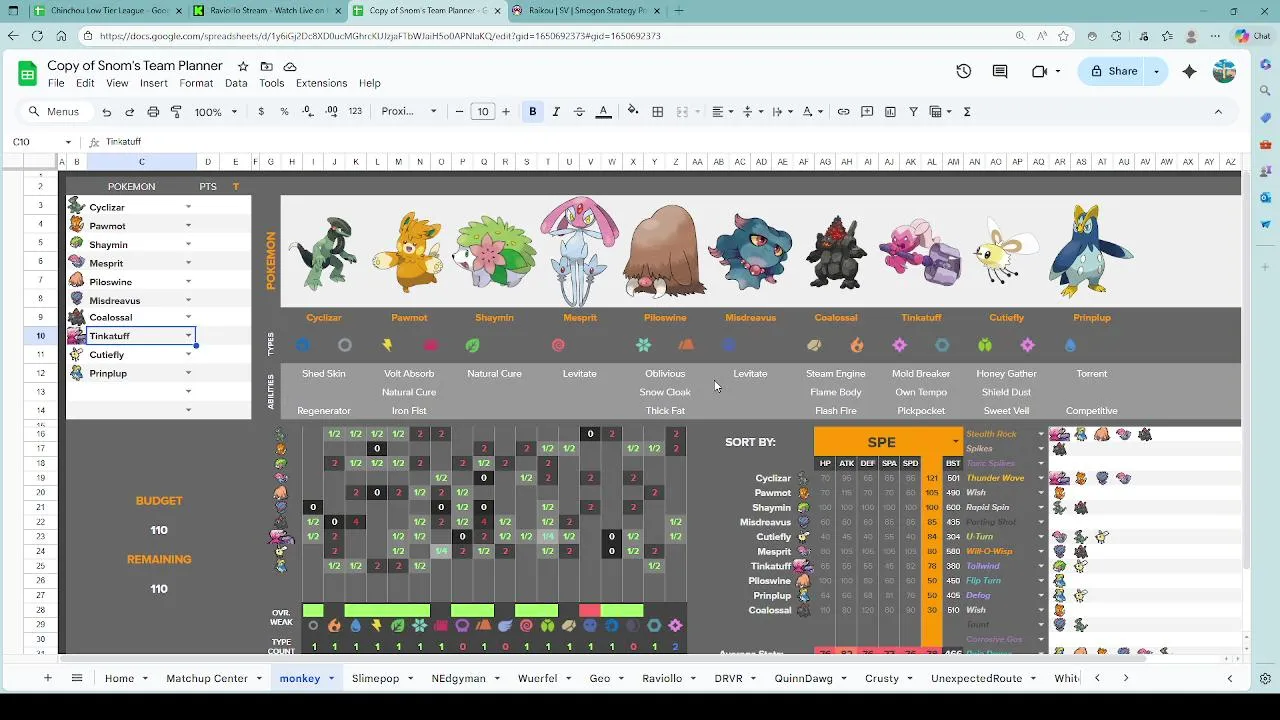Move document using folder icon
Viewport: 1280px width, 720px height.
click(266, 66)
